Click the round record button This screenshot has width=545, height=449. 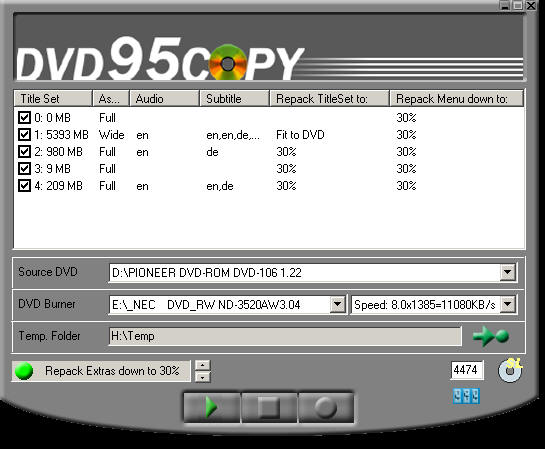pos(326,407)
